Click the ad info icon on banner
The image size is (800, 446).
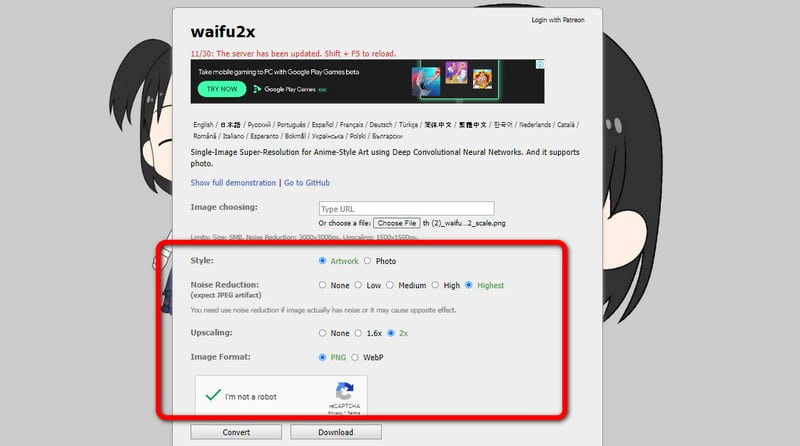coord(540,64)
